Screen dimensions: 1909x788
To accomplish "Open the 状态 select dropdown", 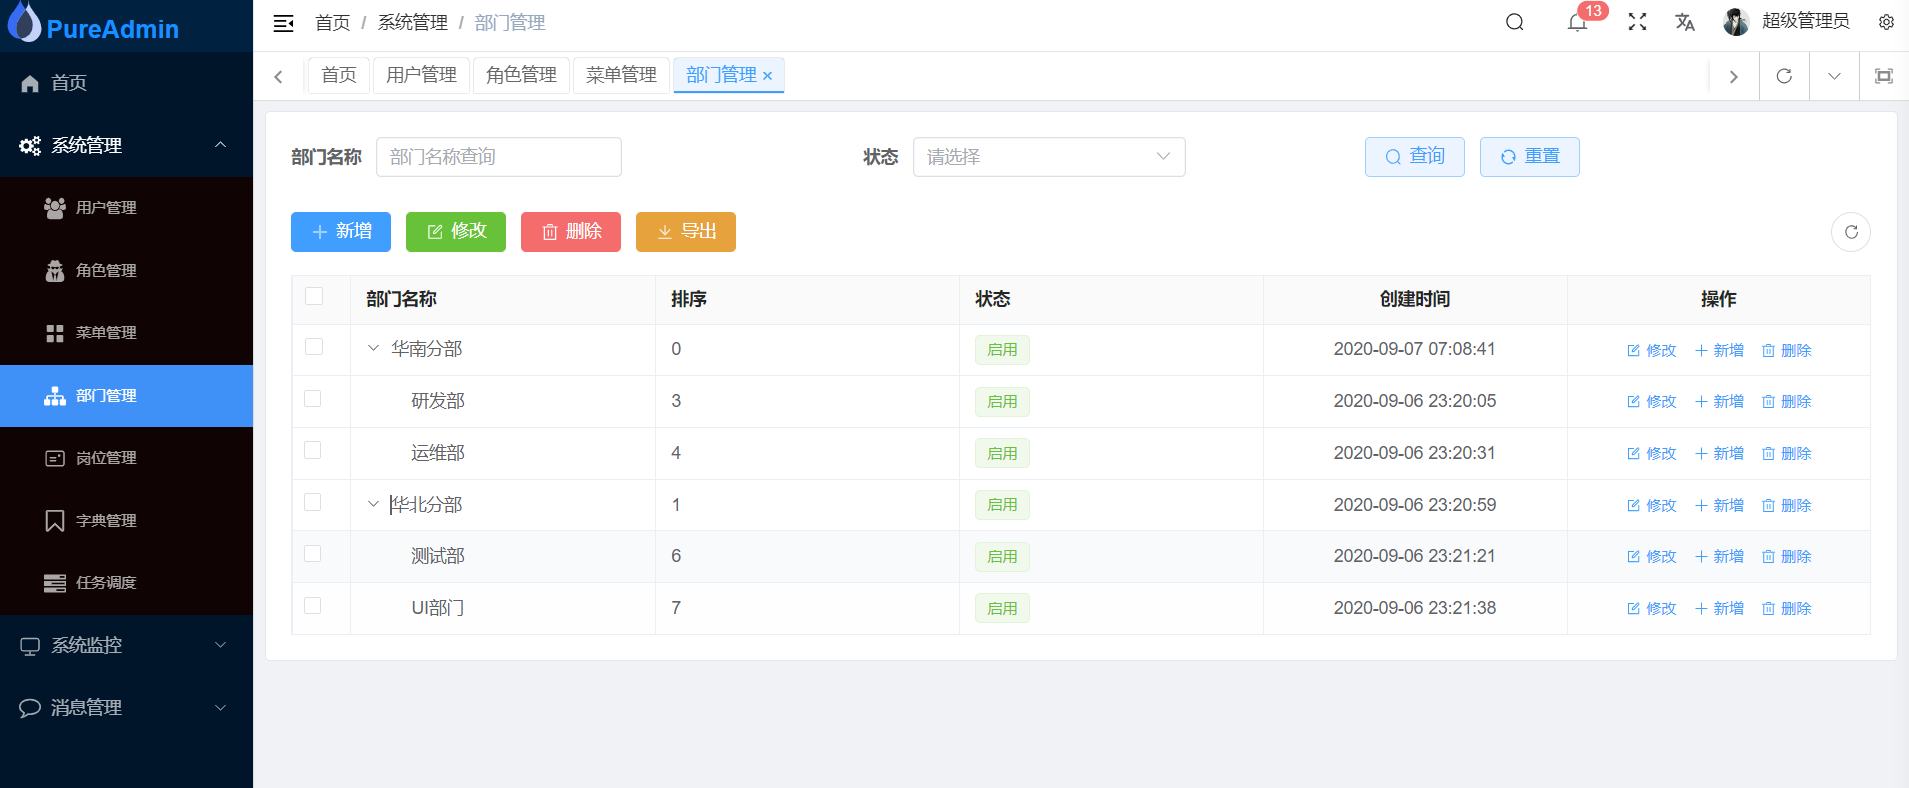I will point(1049,157).
